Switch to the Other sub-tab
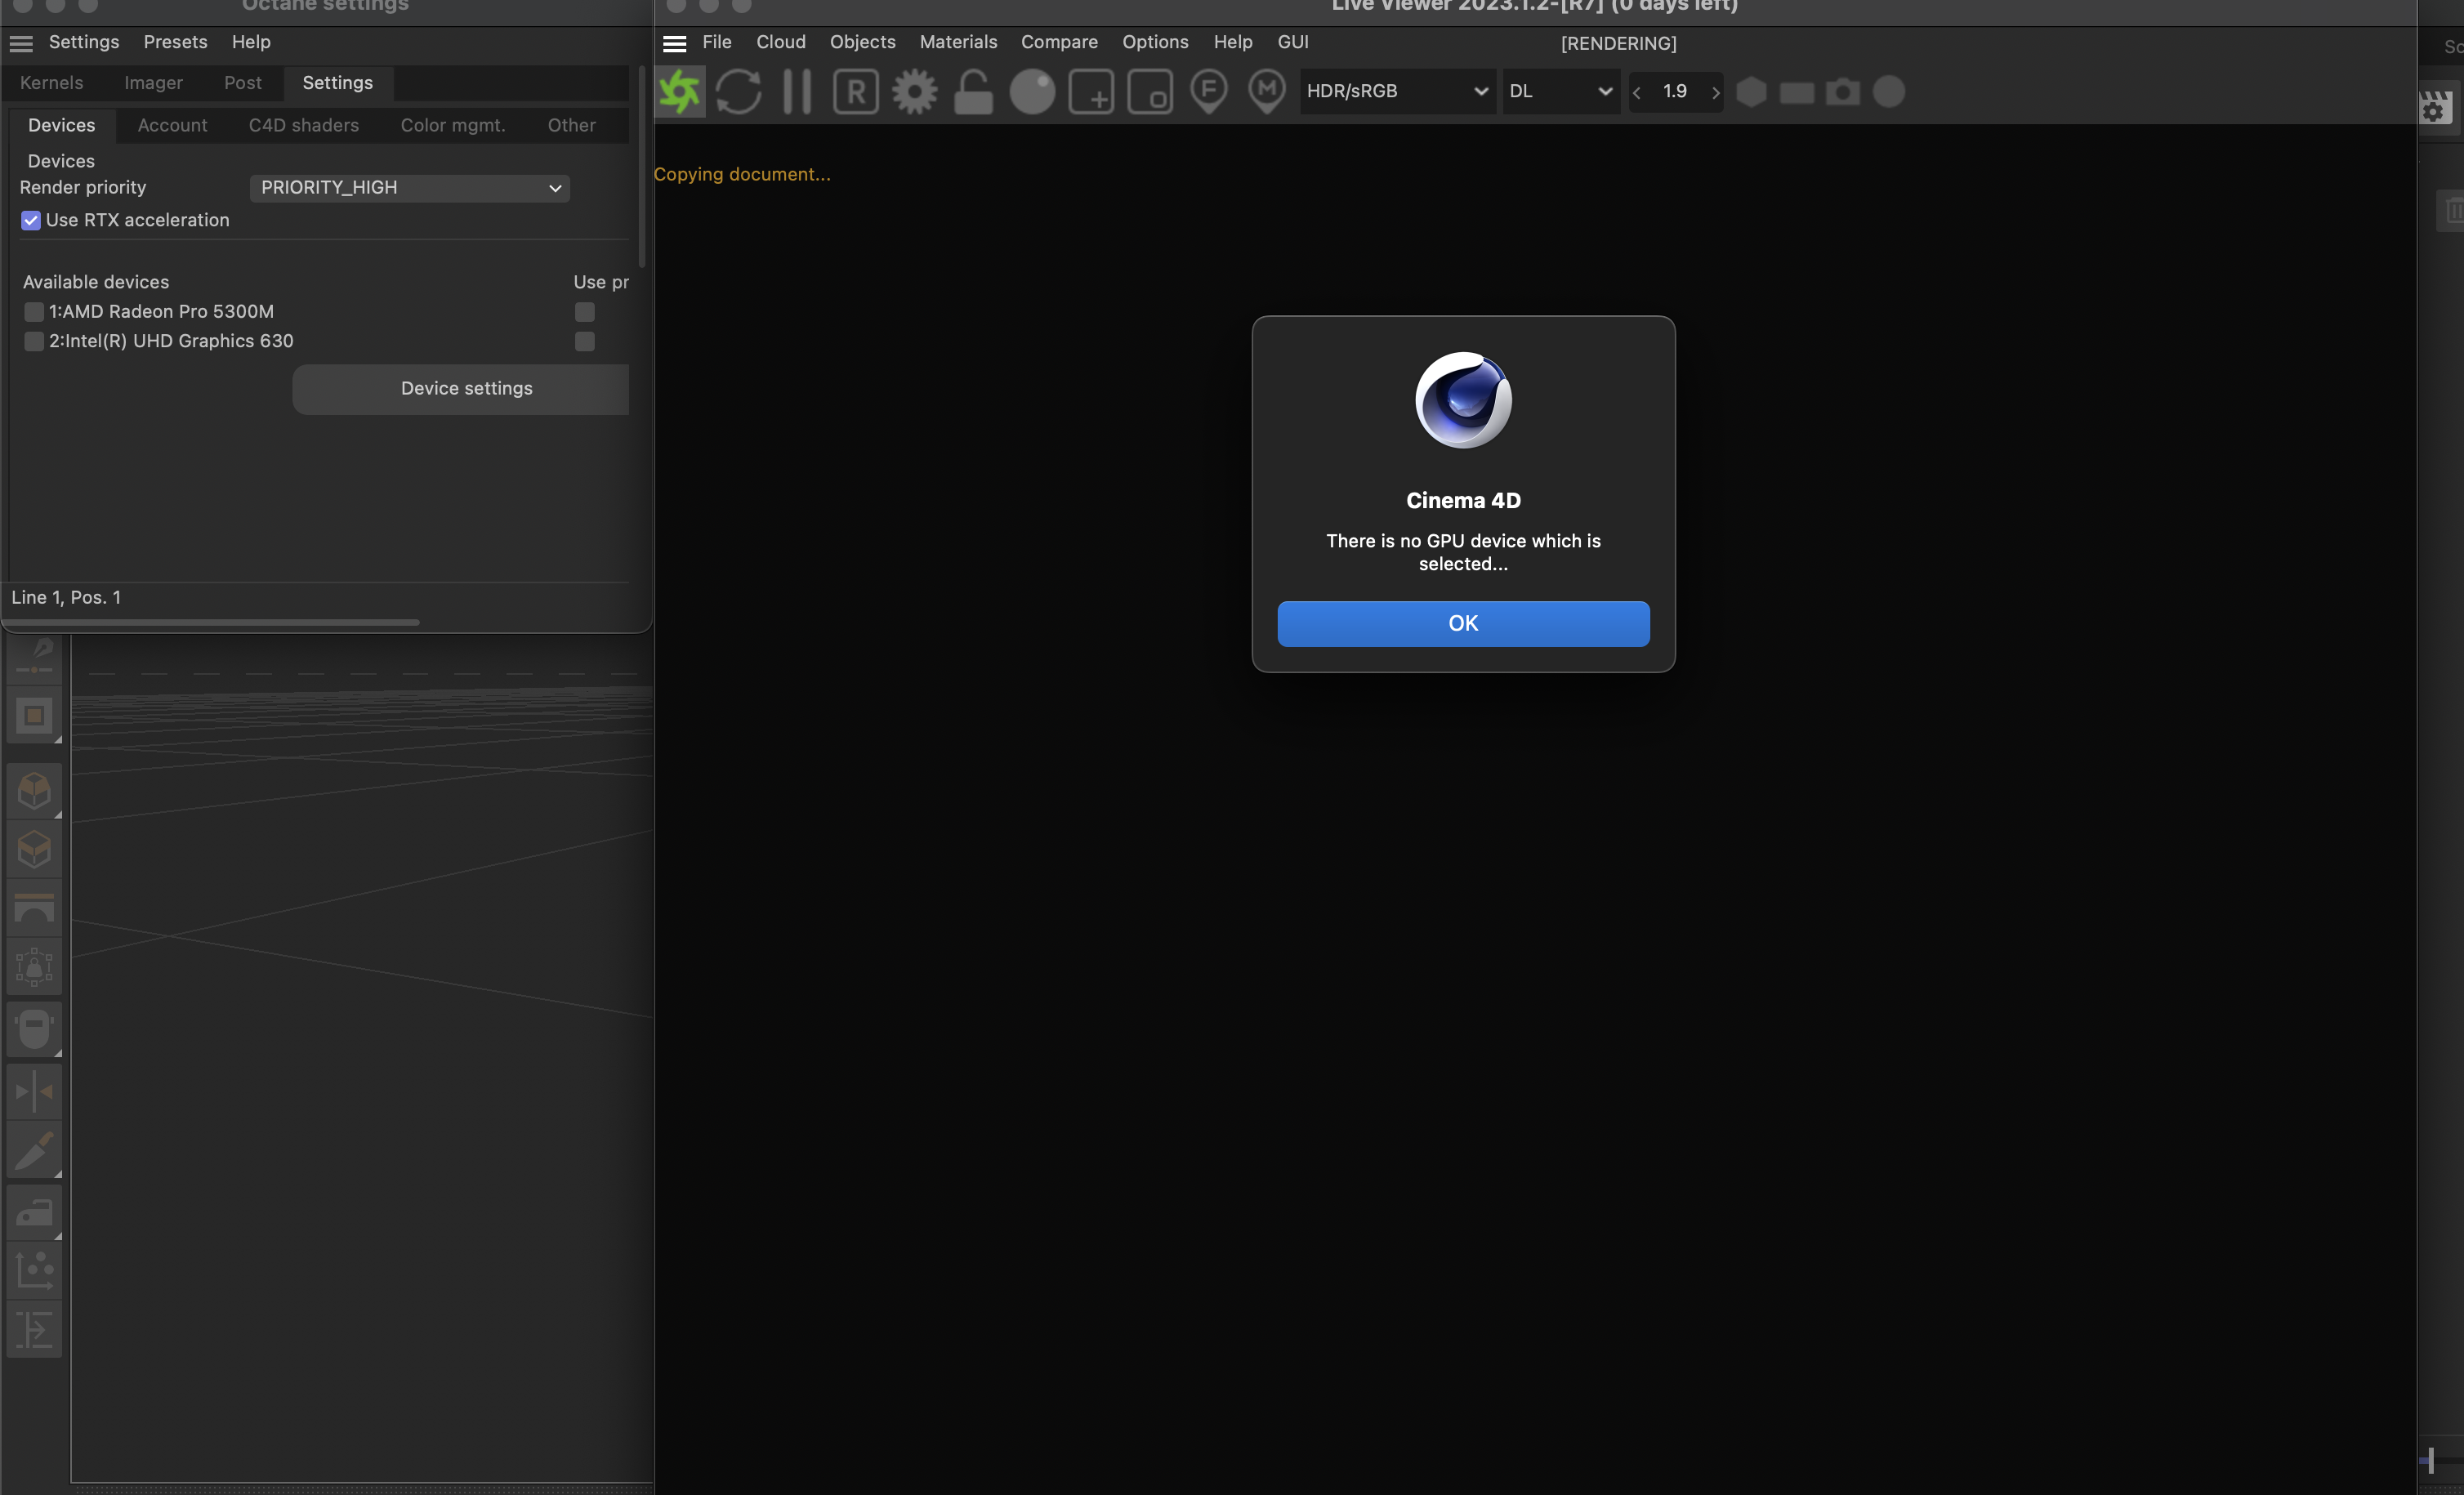 pyautogui.click(x=572, y=125)
